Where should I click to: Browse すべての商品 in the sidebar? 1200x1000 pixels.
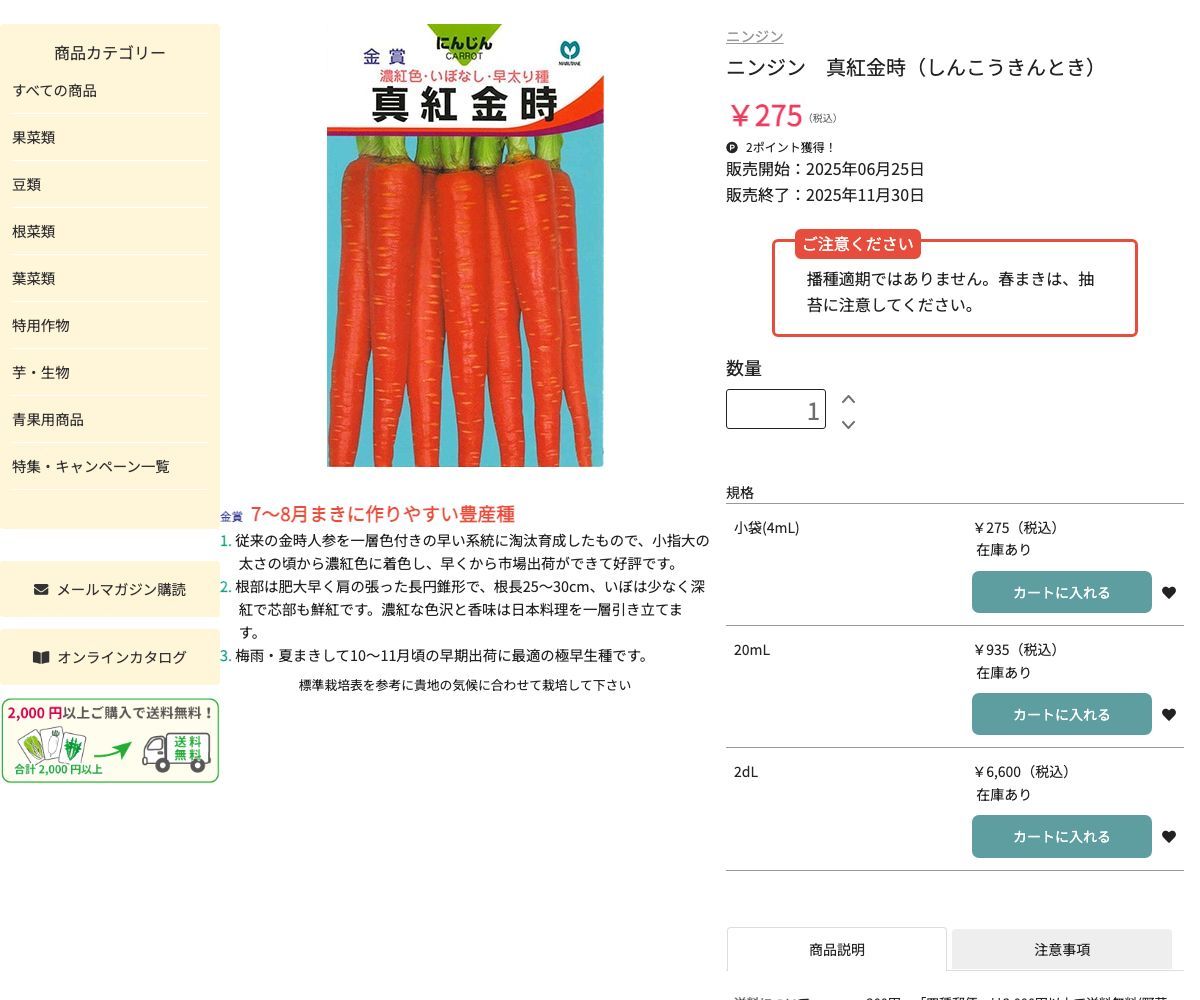pyautogui.click(x=55, y=91)
